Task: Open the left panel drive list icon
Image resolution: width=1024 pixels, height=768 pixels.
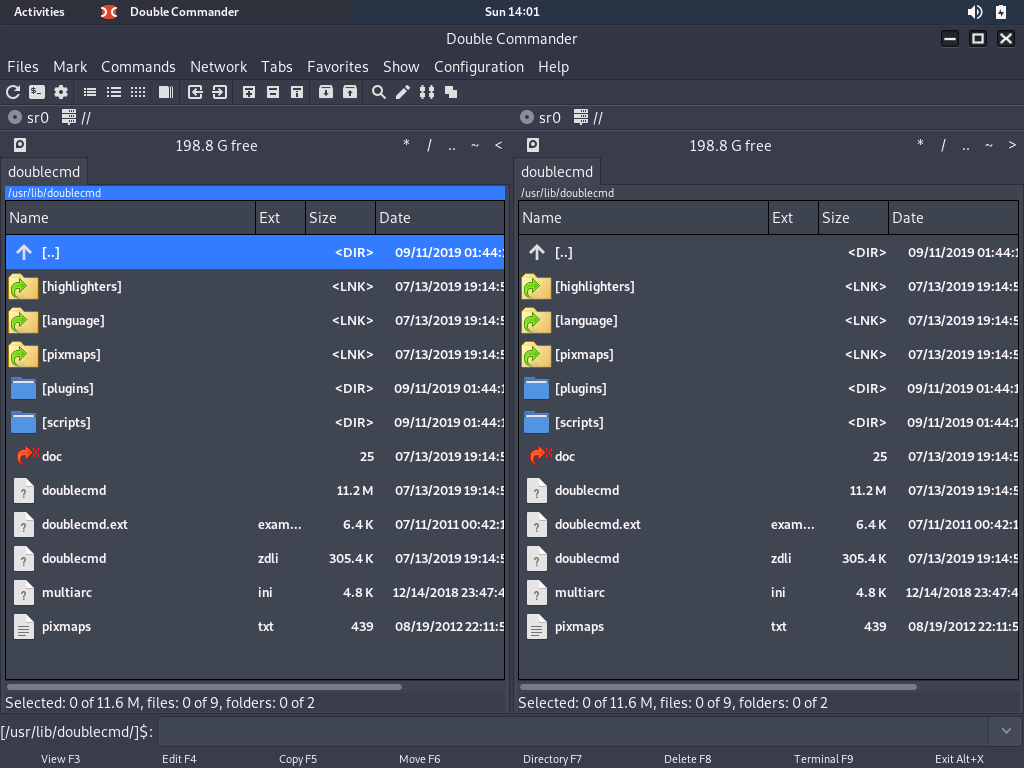Action: point(20,145)
